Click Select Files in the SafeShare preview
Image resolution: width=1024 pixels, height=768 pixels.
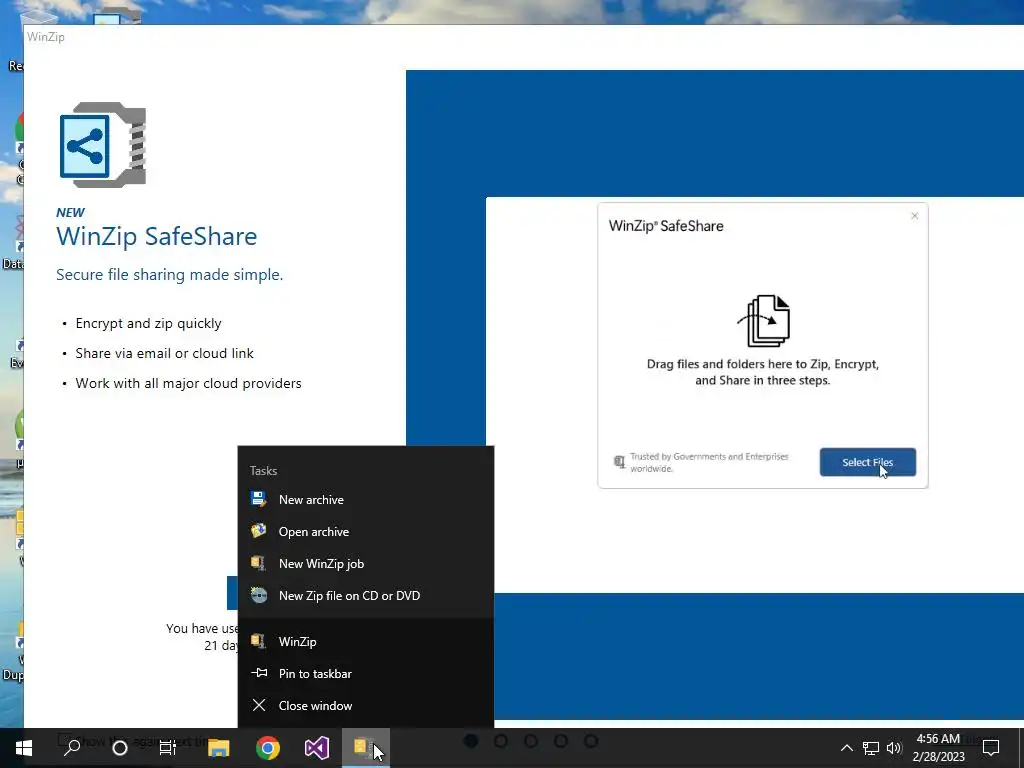point(867,462)
